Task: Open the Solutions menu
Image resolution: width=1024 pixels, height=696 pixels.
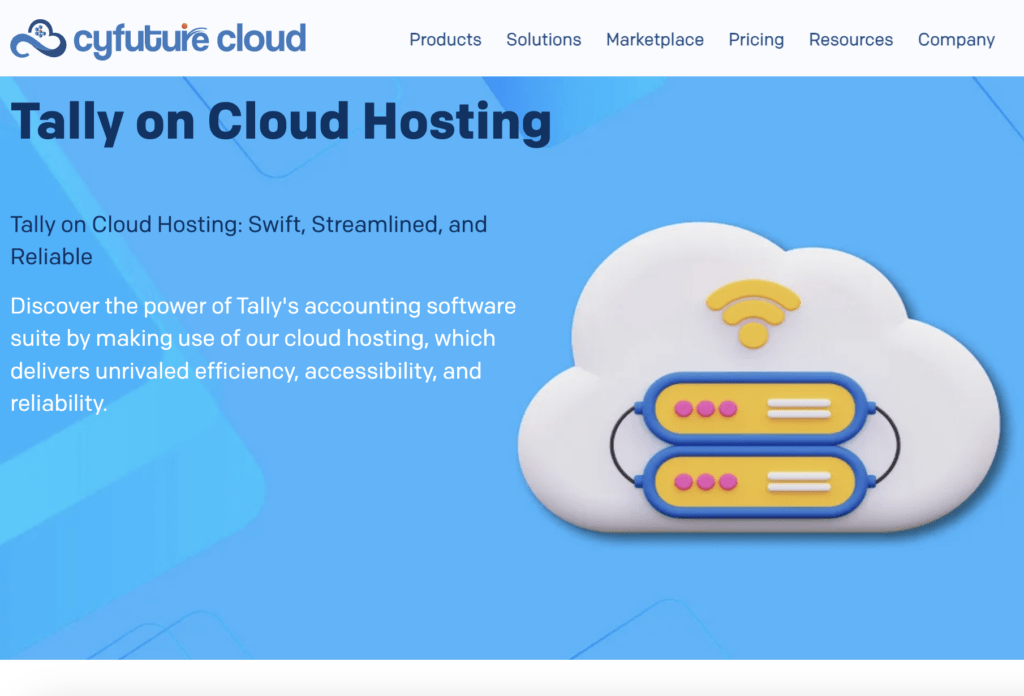Action: (x=543, y=40)
